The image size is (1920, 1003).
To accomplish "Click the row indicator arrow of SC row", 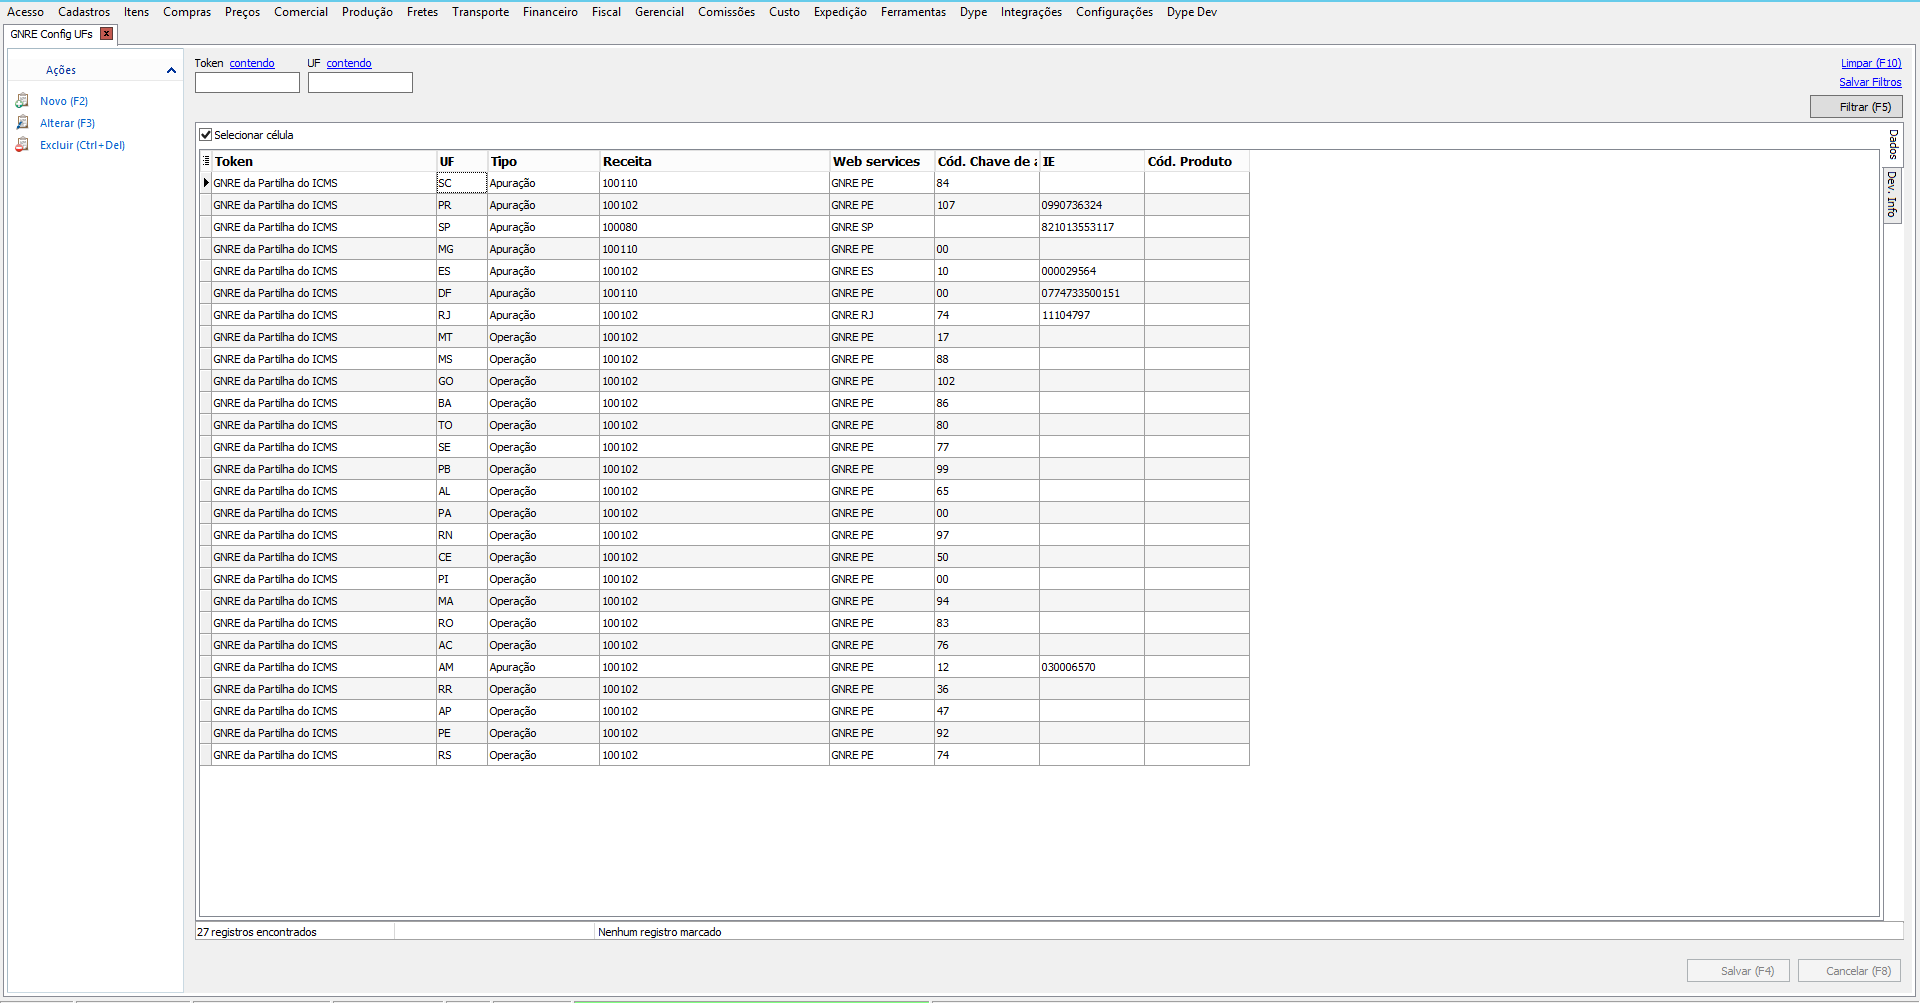I will (206, 183).
